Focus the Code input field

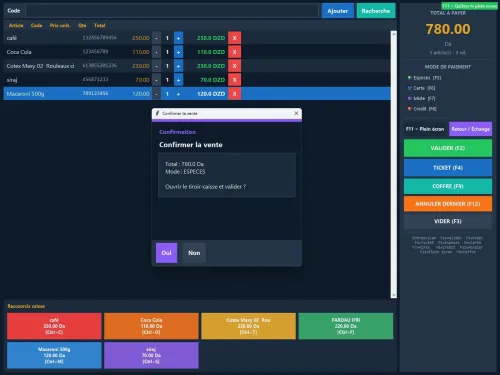point(172,11)
